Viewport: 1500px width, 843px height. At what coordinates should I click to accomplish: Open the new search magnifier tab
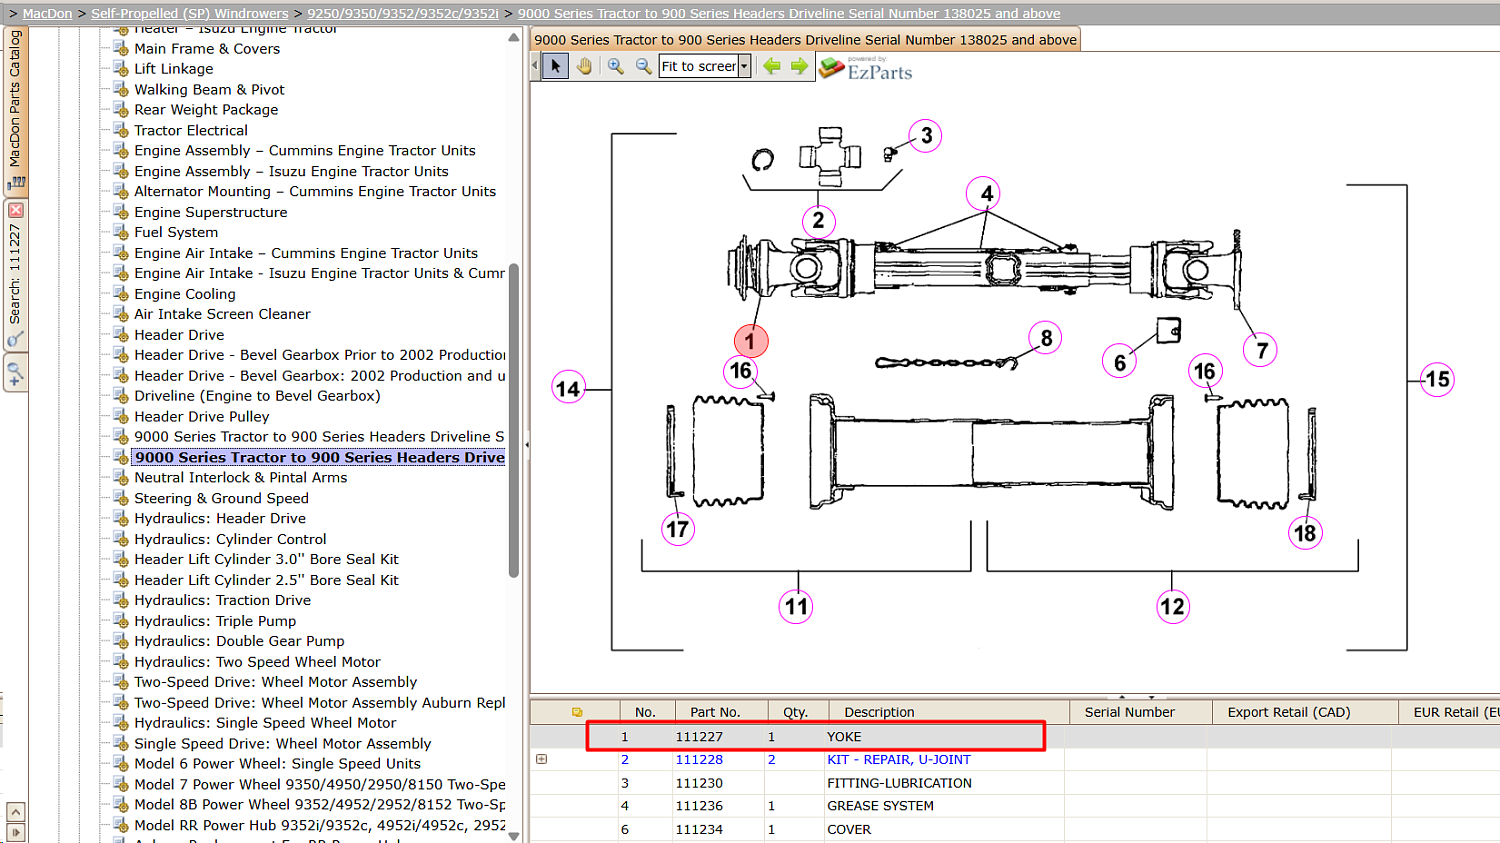pyautogui.click(x=15, y=374)
